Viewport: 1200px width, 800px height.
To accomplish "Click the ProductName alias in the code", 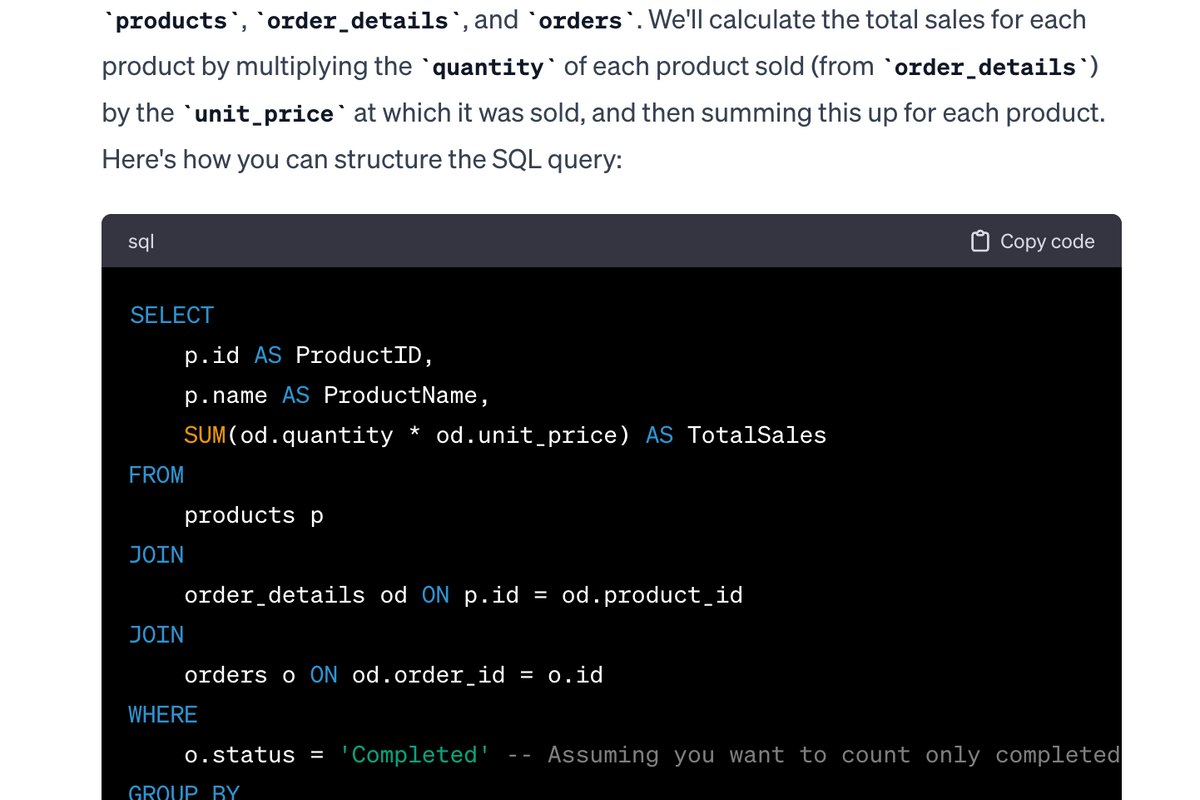I will pos(400,395).
